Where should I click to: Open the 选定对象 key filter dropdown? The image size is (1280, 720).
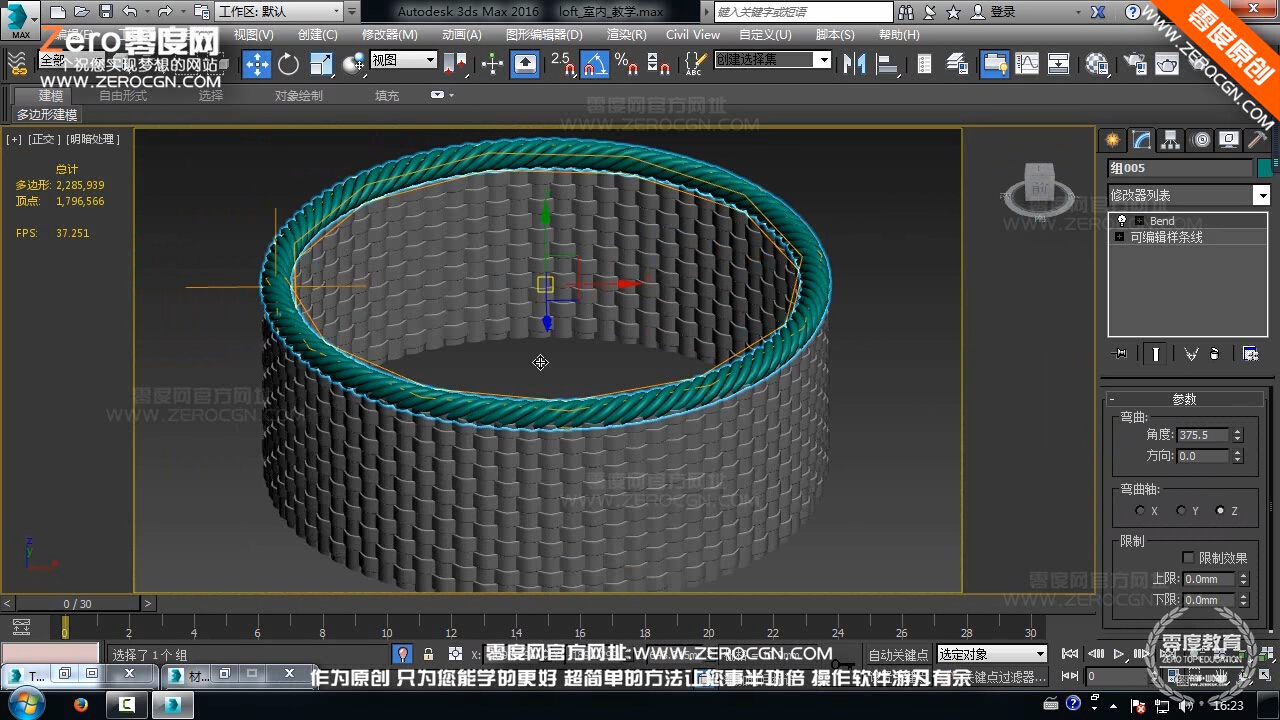click(990, 654)
